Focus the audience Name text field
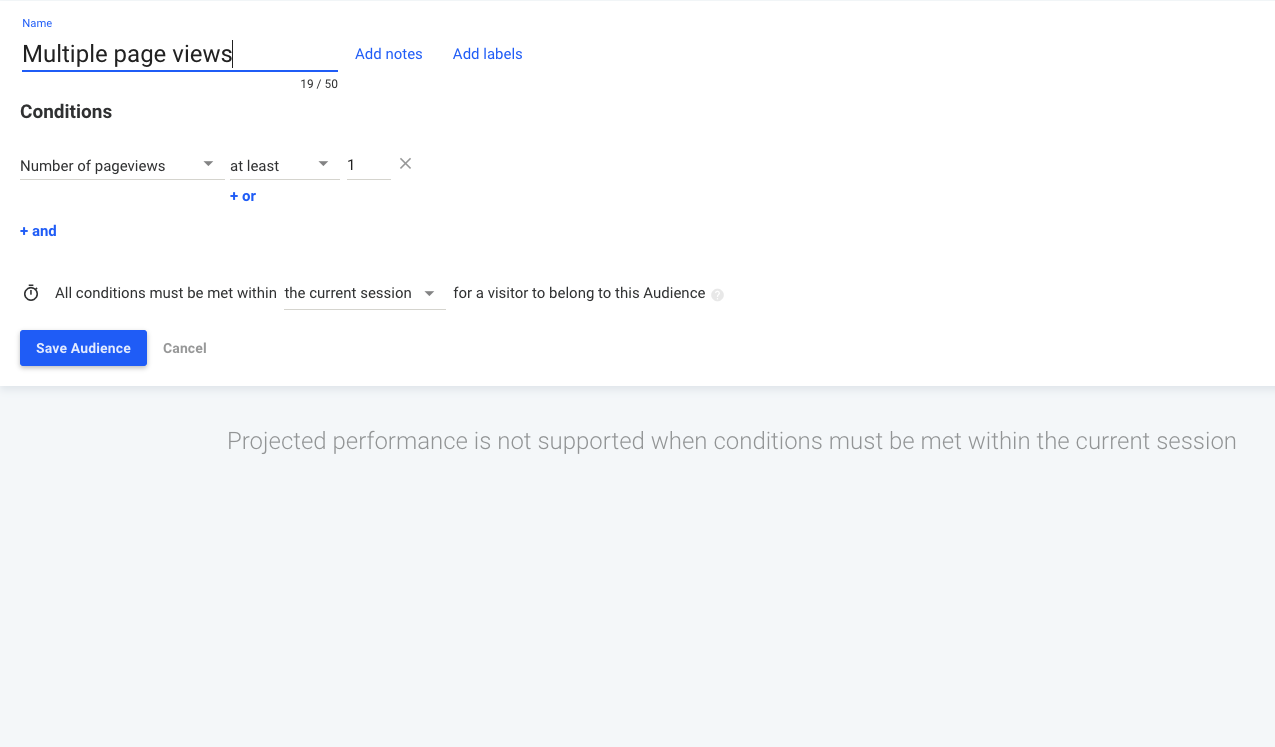 pos(179,54)
